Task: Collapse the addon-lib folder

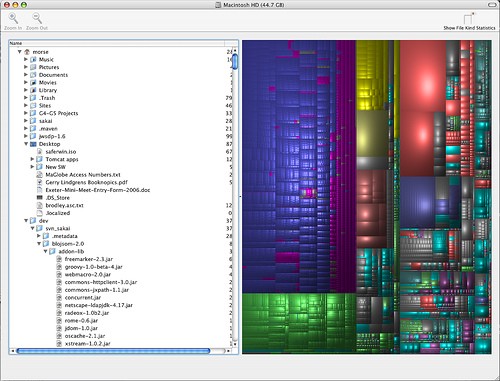Action: [46, 251]
